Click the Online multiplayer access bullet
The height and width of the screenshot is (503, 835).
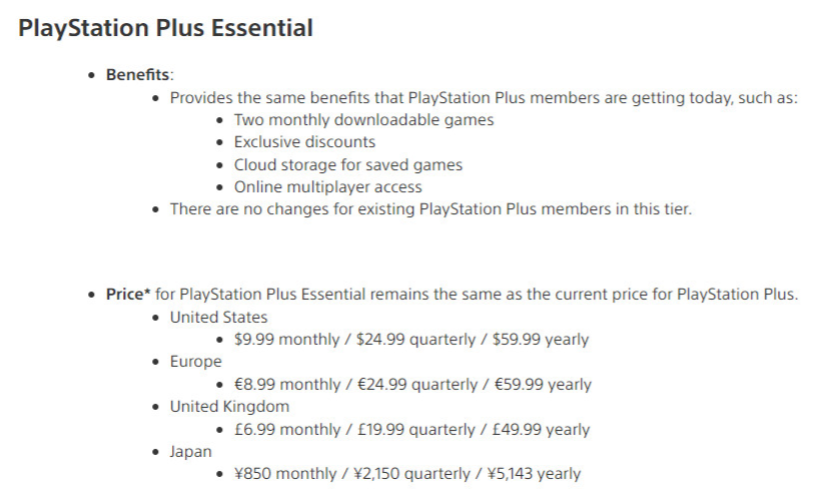328,186
